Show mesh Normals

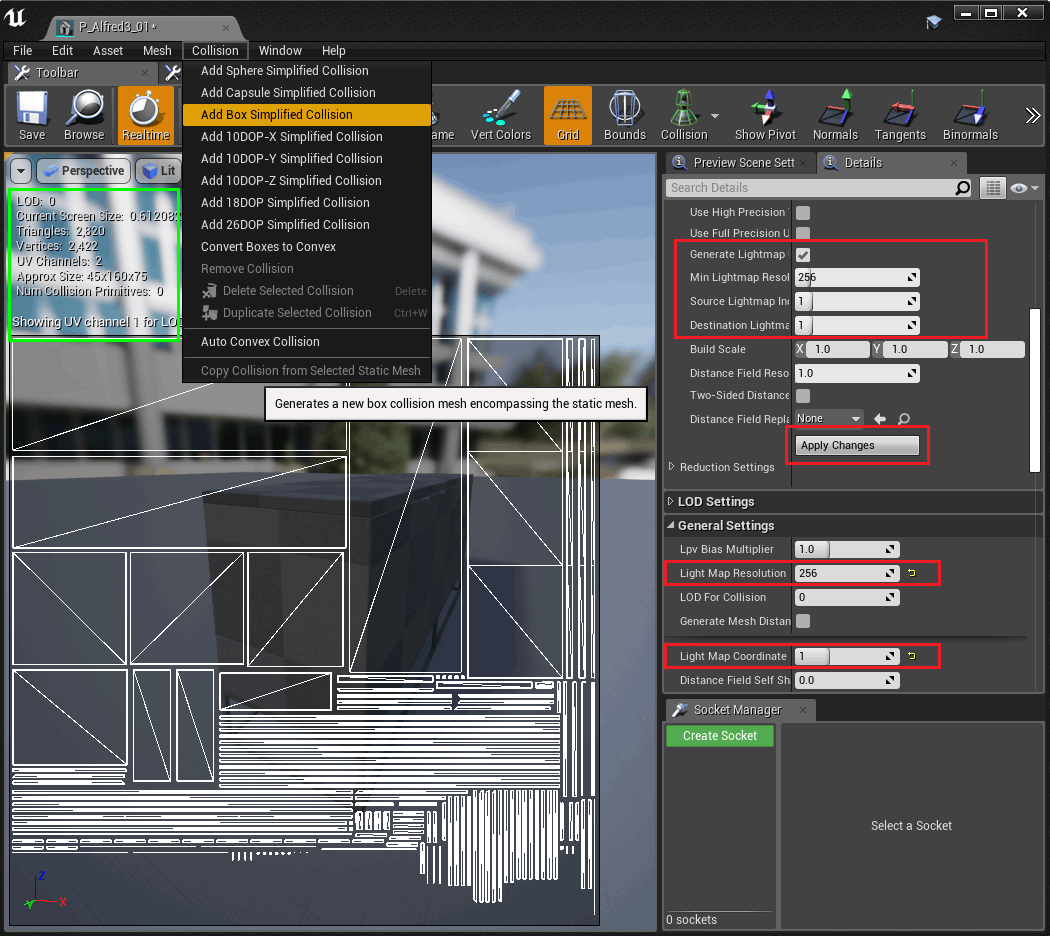(835, 115)
